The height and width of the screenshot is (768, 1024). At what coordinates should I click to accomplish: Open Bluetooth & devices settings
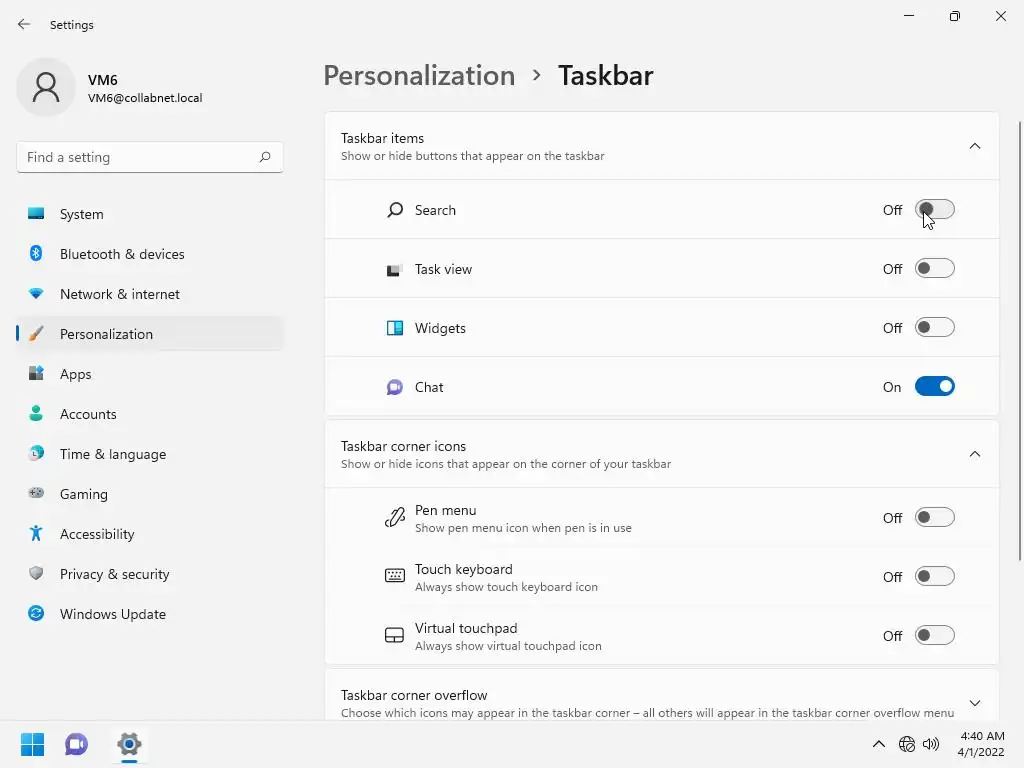tap(122, 254)
